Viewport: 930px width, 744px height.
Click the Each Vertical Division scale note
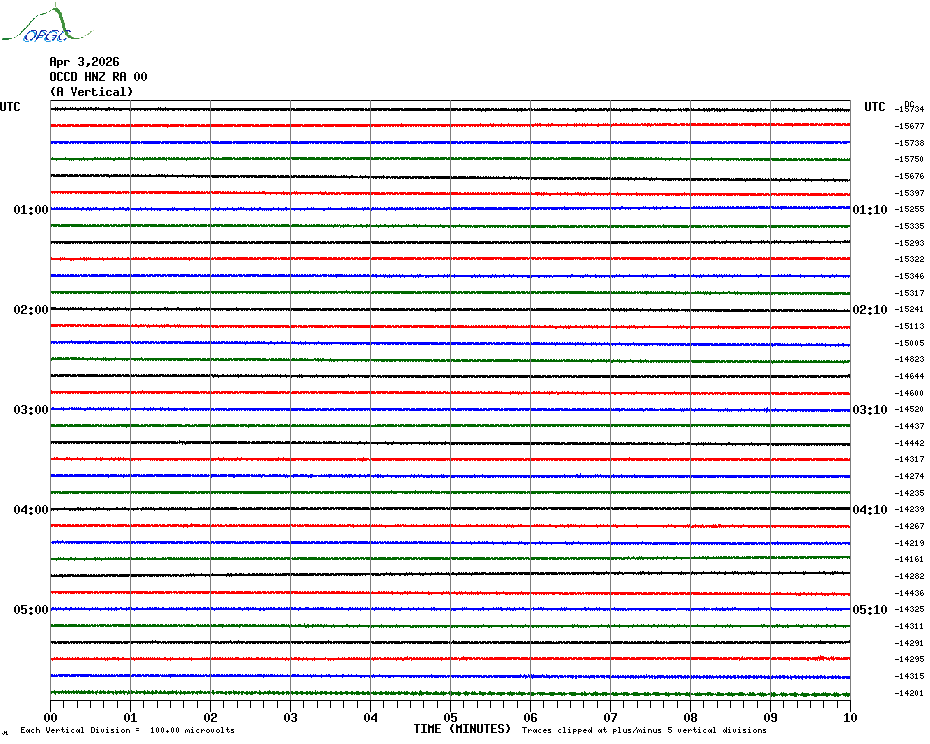click(x=127, y=730)
